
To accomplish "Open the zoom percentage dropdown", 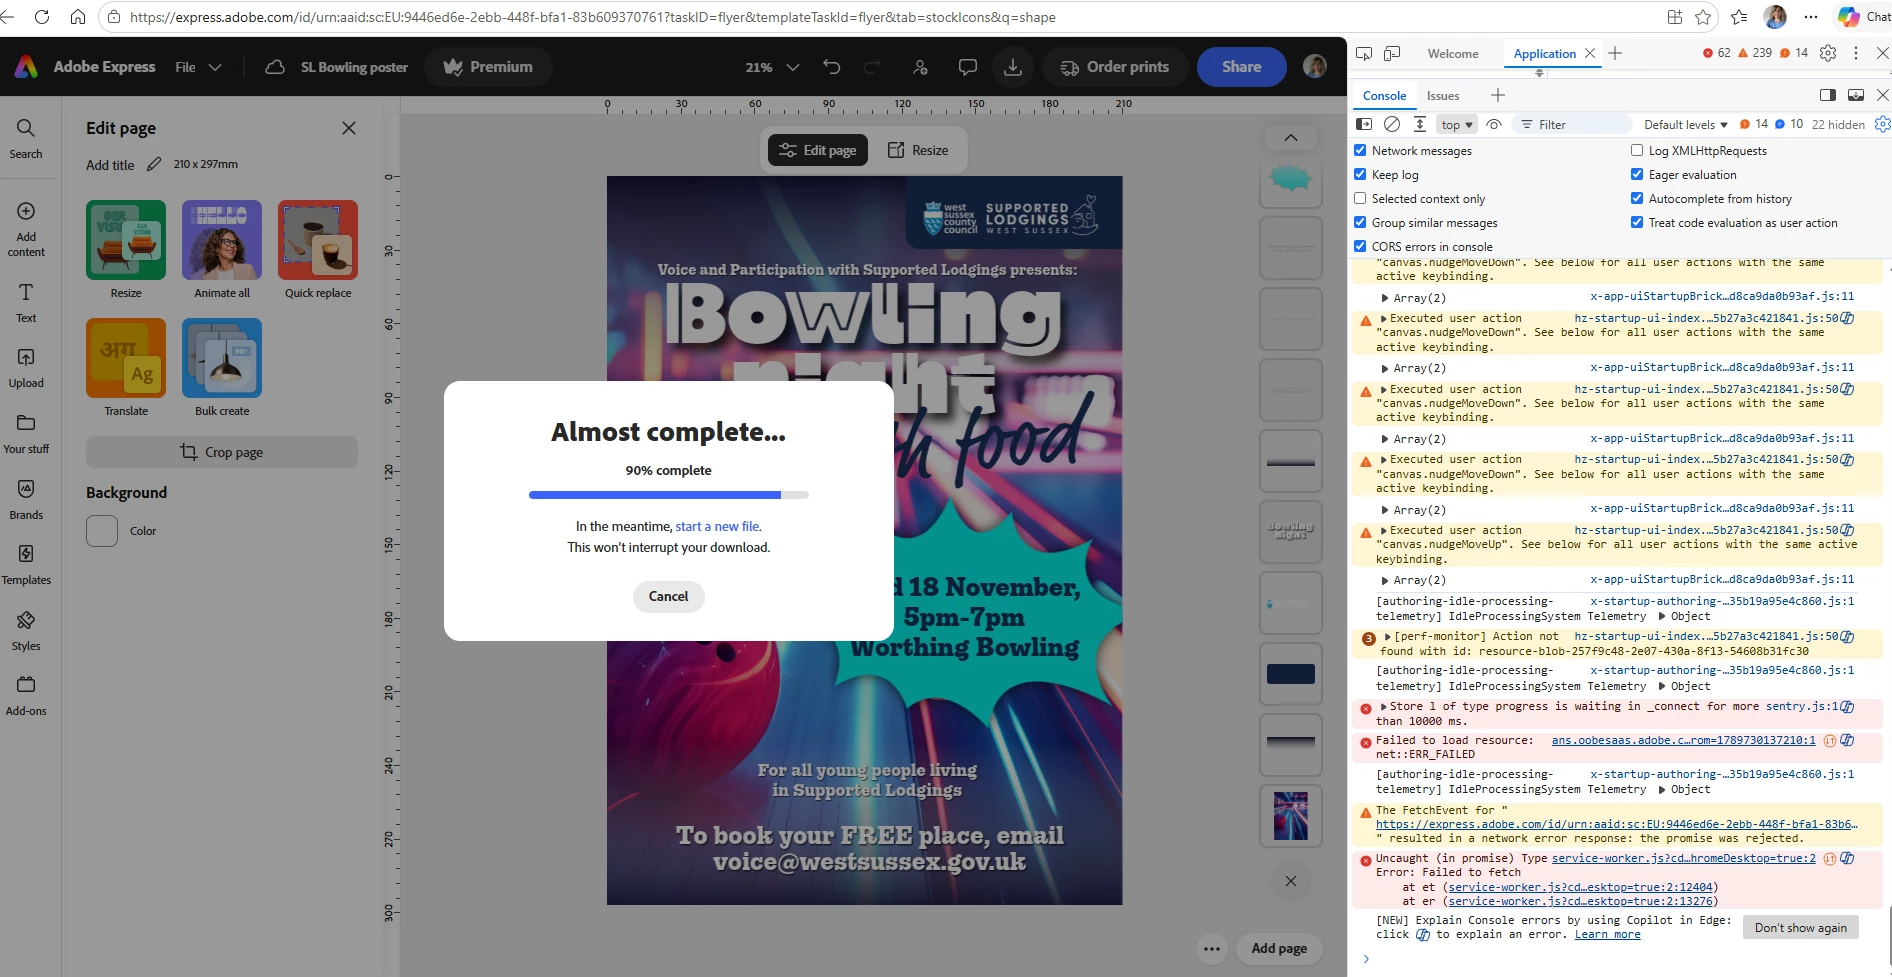I will coord(772,67).
